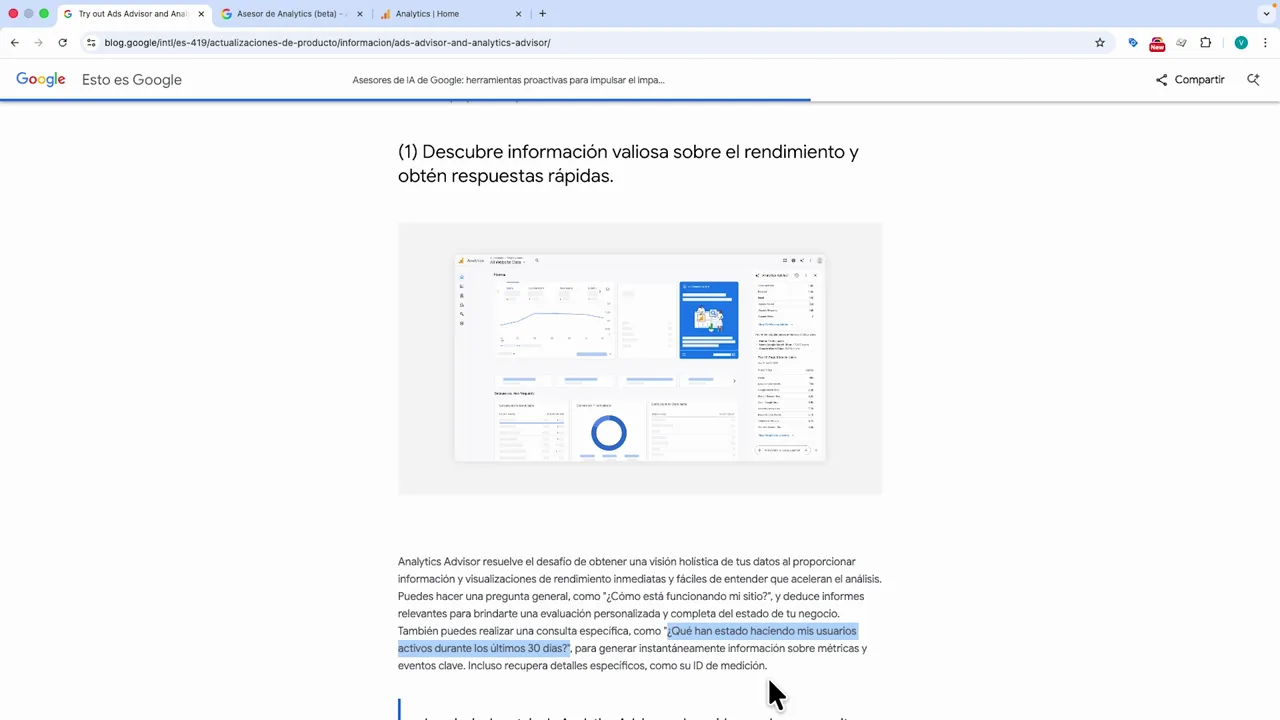Click the quoted question ¿Cómo está funcionando mi sitio?

click(686, 597)
